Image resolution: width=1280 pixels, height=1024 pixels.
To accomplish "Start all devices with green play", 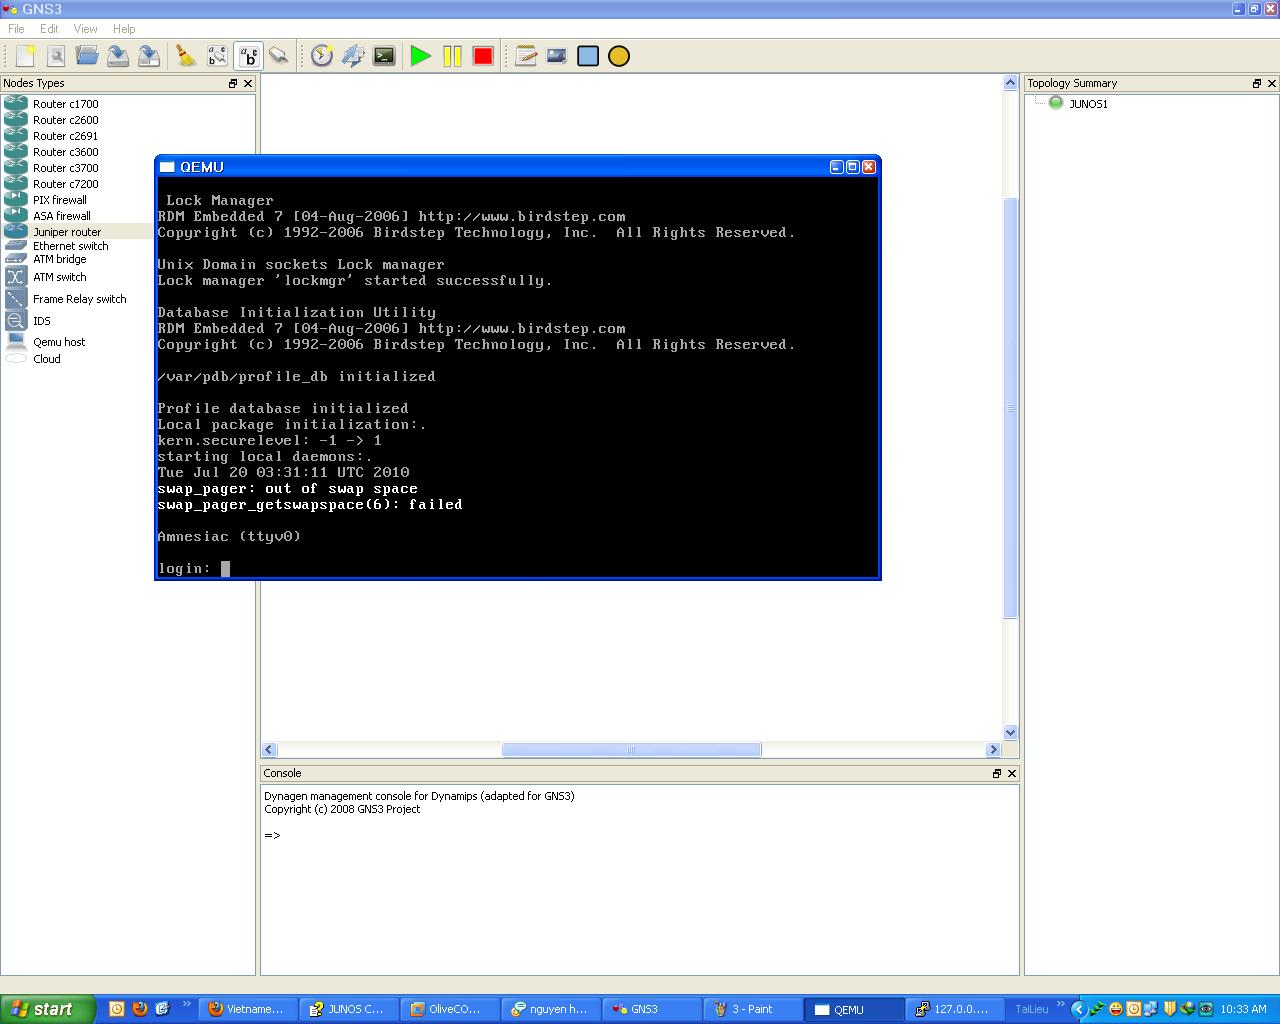I will [421, 56].
